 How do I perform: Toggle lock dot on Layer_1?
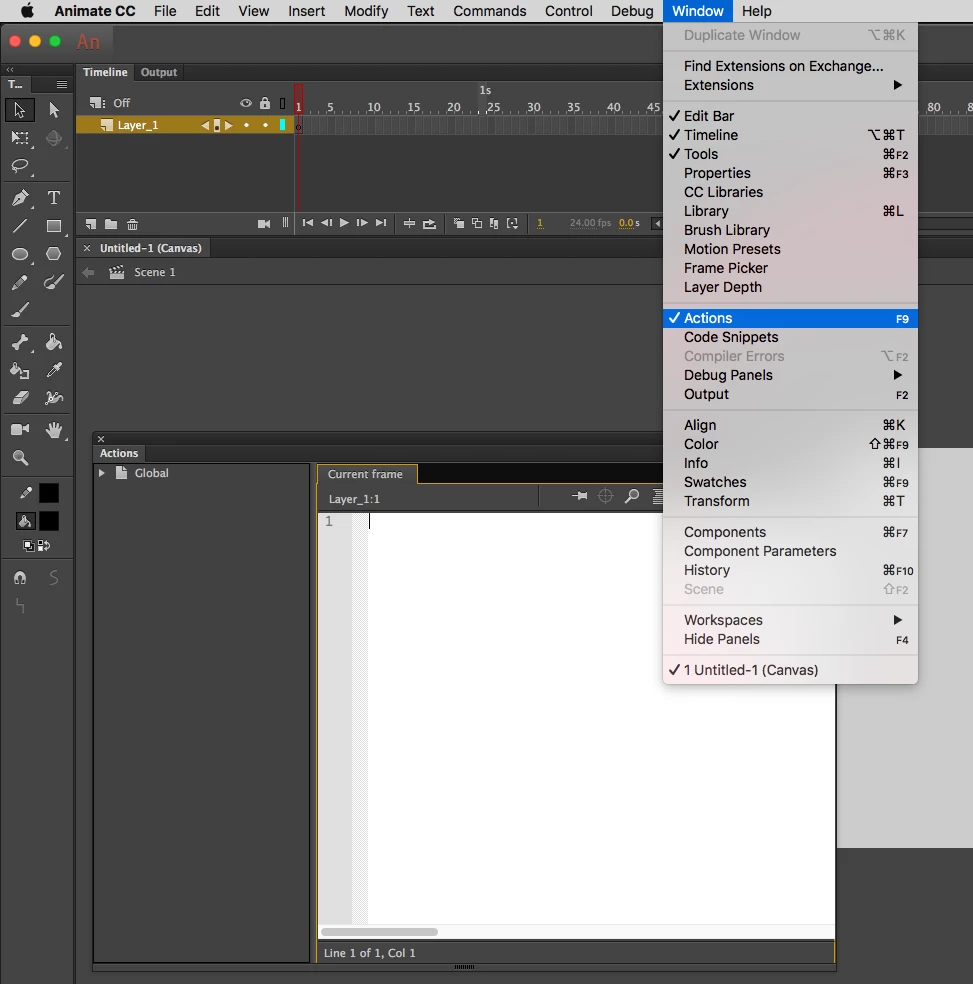266,125
